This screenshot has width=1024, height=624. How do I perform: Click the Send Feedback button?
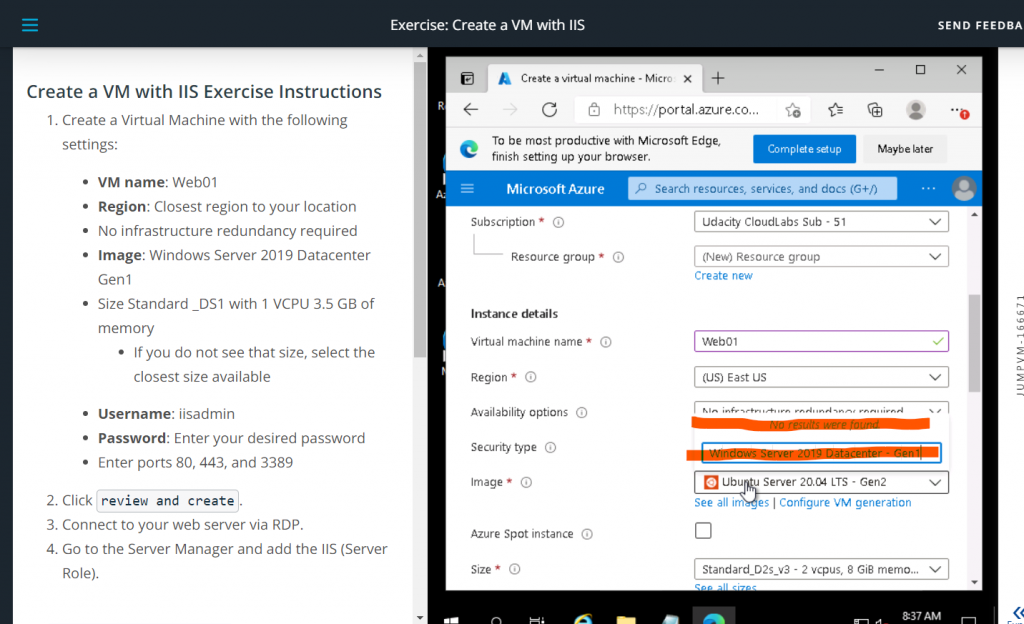pyautogui.click(x=980, y=25)
